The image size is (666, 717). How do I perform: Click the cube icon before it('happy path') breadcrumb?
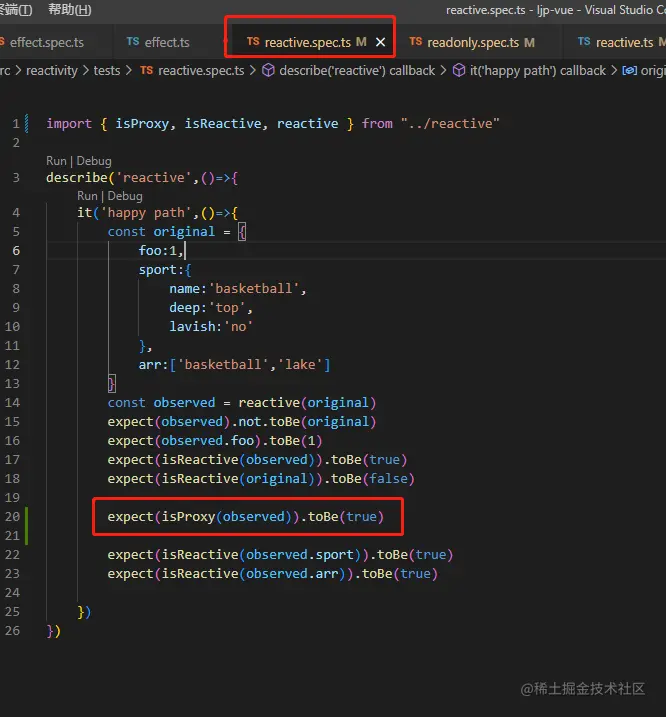[459, 70]
